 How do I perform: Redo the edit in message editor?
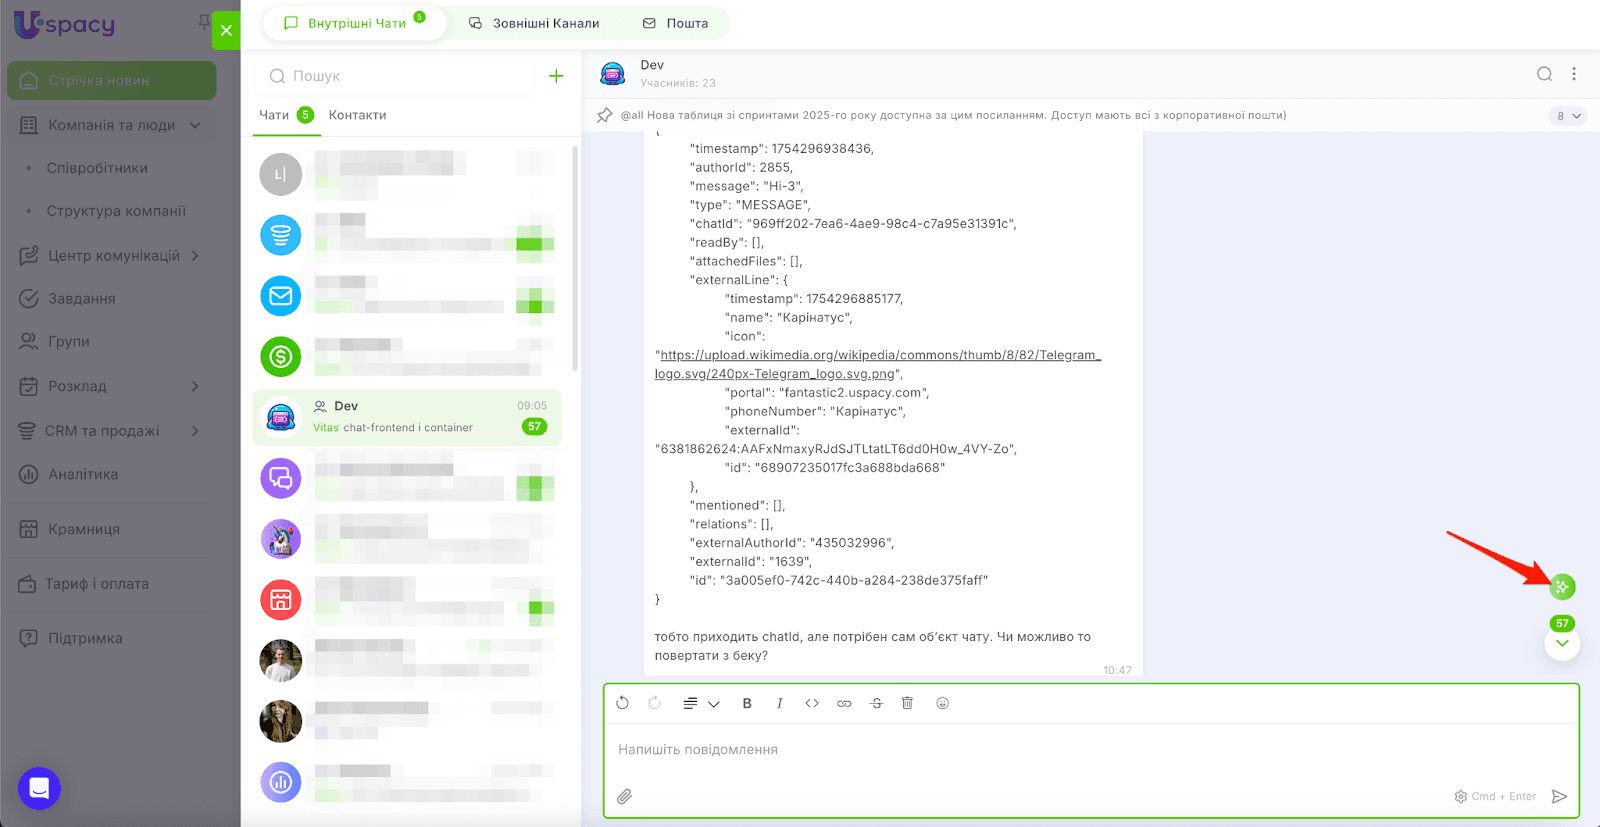(655, 703)
